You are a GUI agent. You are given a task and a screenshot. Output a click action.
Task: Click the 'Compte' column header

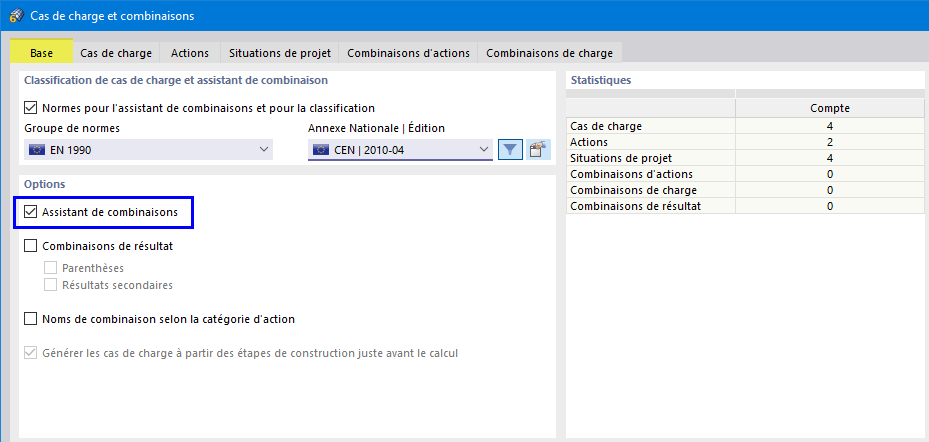830,108
